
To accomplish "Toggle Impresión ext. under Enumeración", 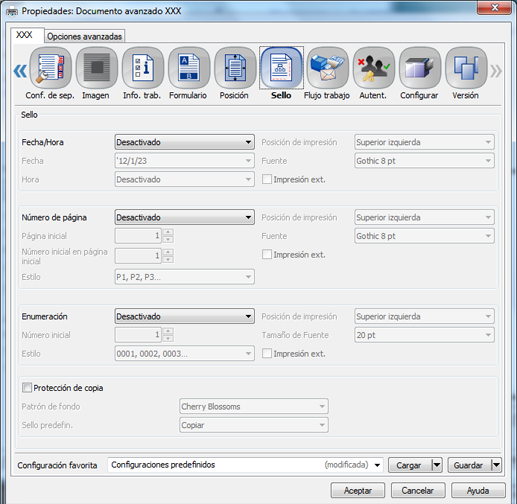I will [x=267, y=353].
